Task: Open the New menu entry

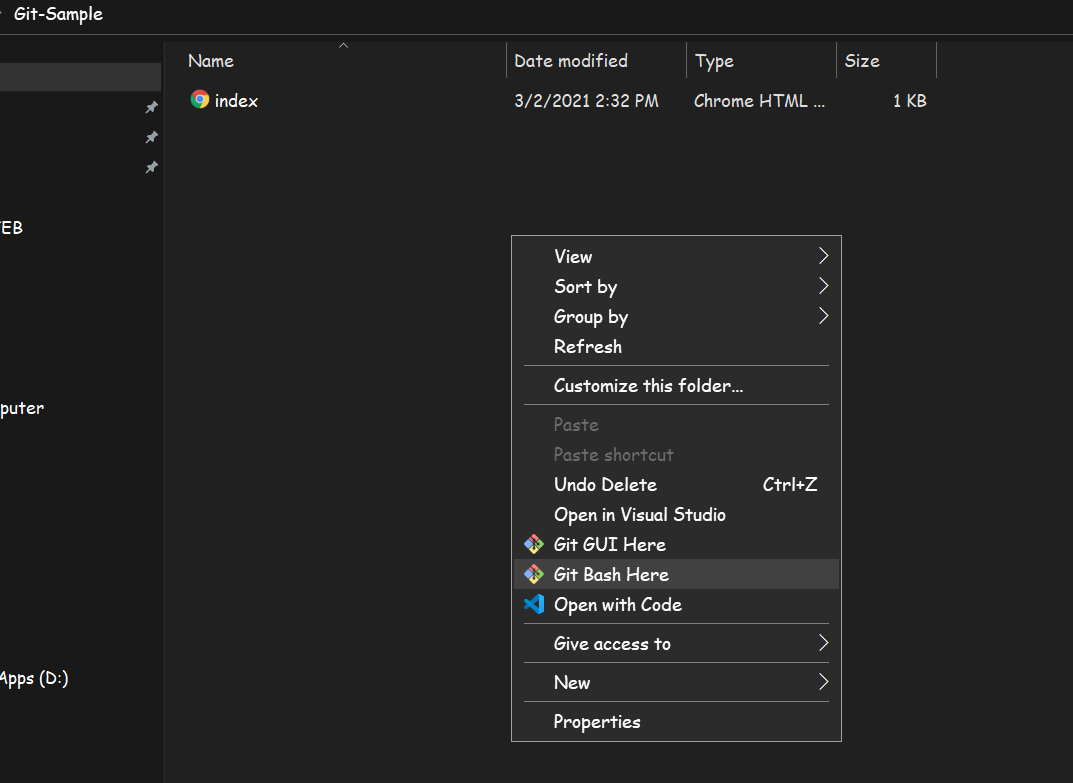Action: (676, 682)
